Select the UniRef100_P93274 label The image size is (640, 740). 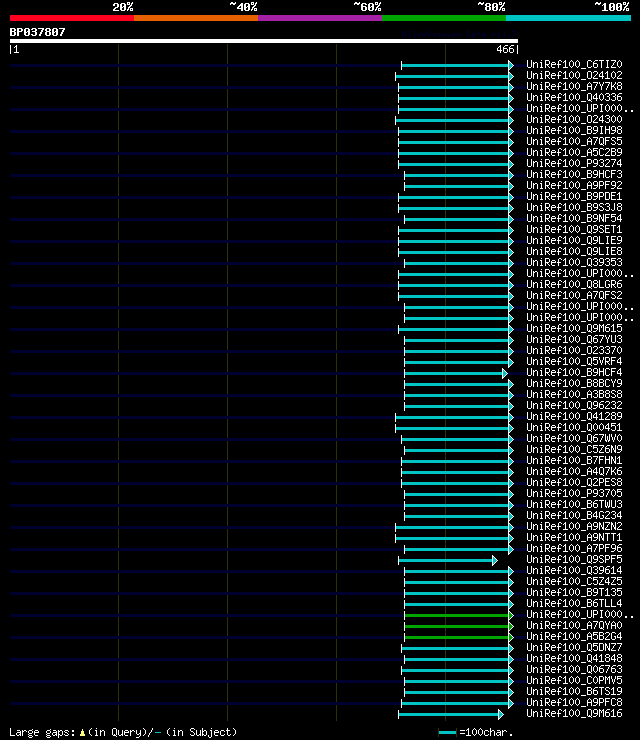click(x=574, y=163)
